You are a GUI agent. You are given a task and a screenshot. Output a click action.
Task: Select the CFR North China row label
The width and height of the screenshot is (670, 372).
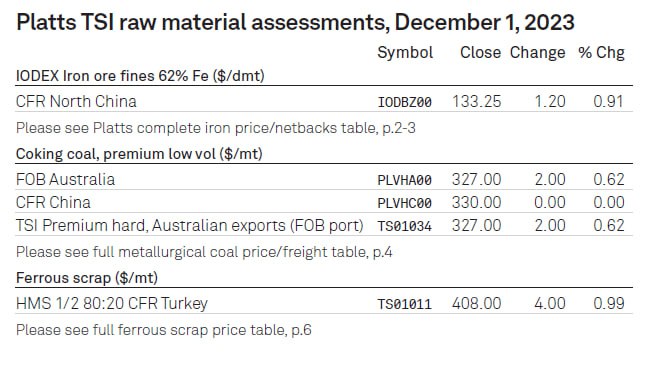tap(76, 102)
